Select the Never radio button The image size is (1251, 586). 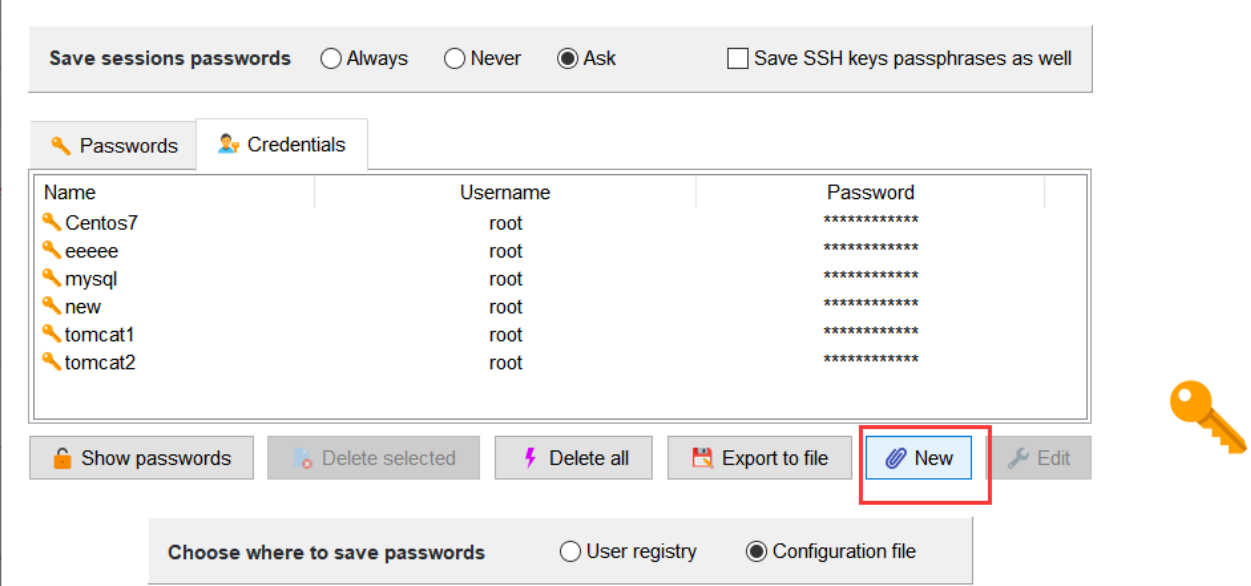pos(455,59)
